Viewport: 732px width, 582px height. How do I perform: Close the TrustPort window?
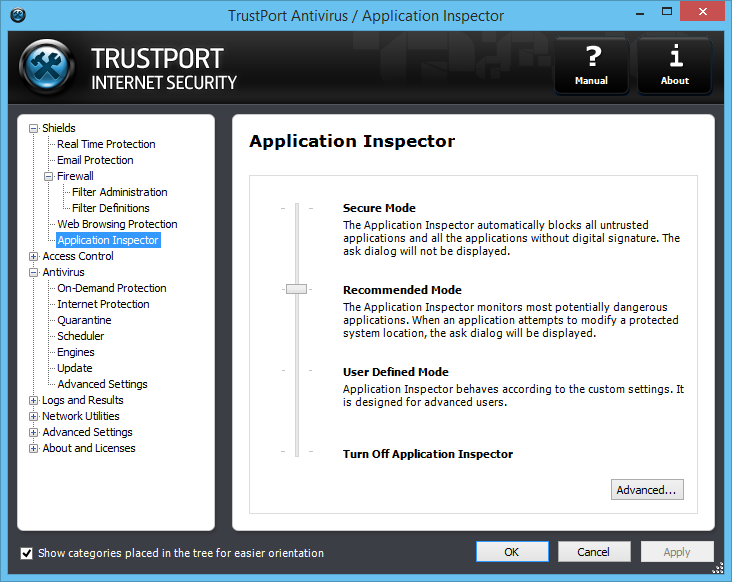point(703,12)
